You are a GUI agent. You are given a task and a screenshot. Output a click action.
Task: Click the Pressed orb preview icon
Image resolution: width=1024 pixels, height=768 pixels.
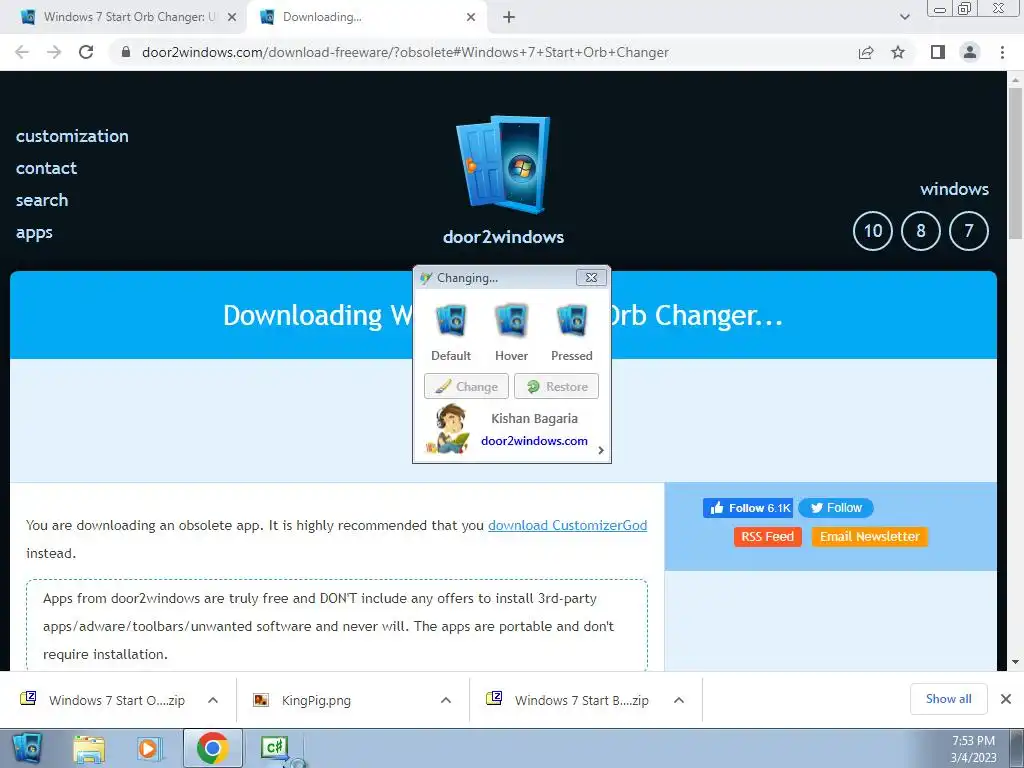click(571, 320)
